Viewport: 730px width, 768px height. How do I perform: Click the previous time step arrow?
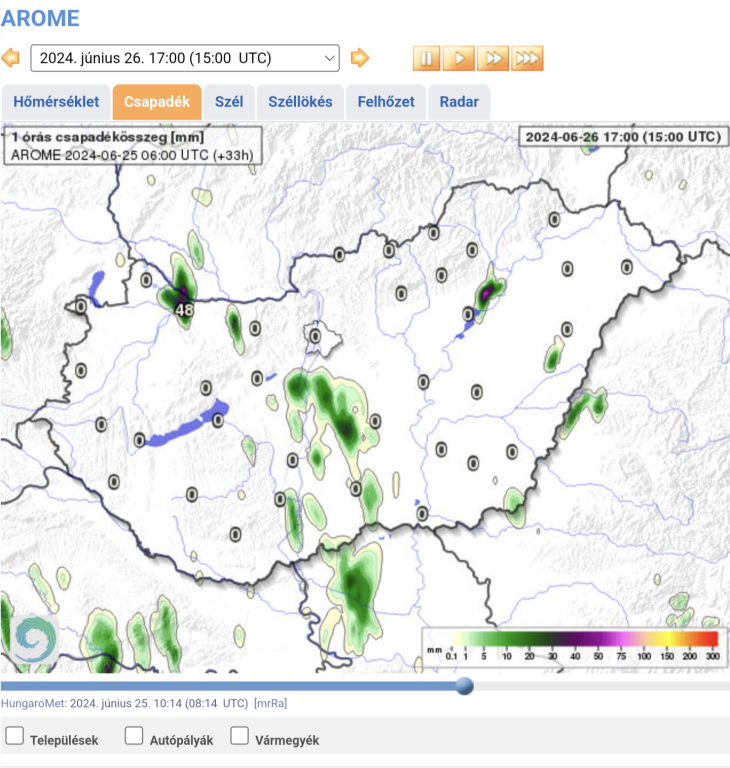(x=11, y=58)
